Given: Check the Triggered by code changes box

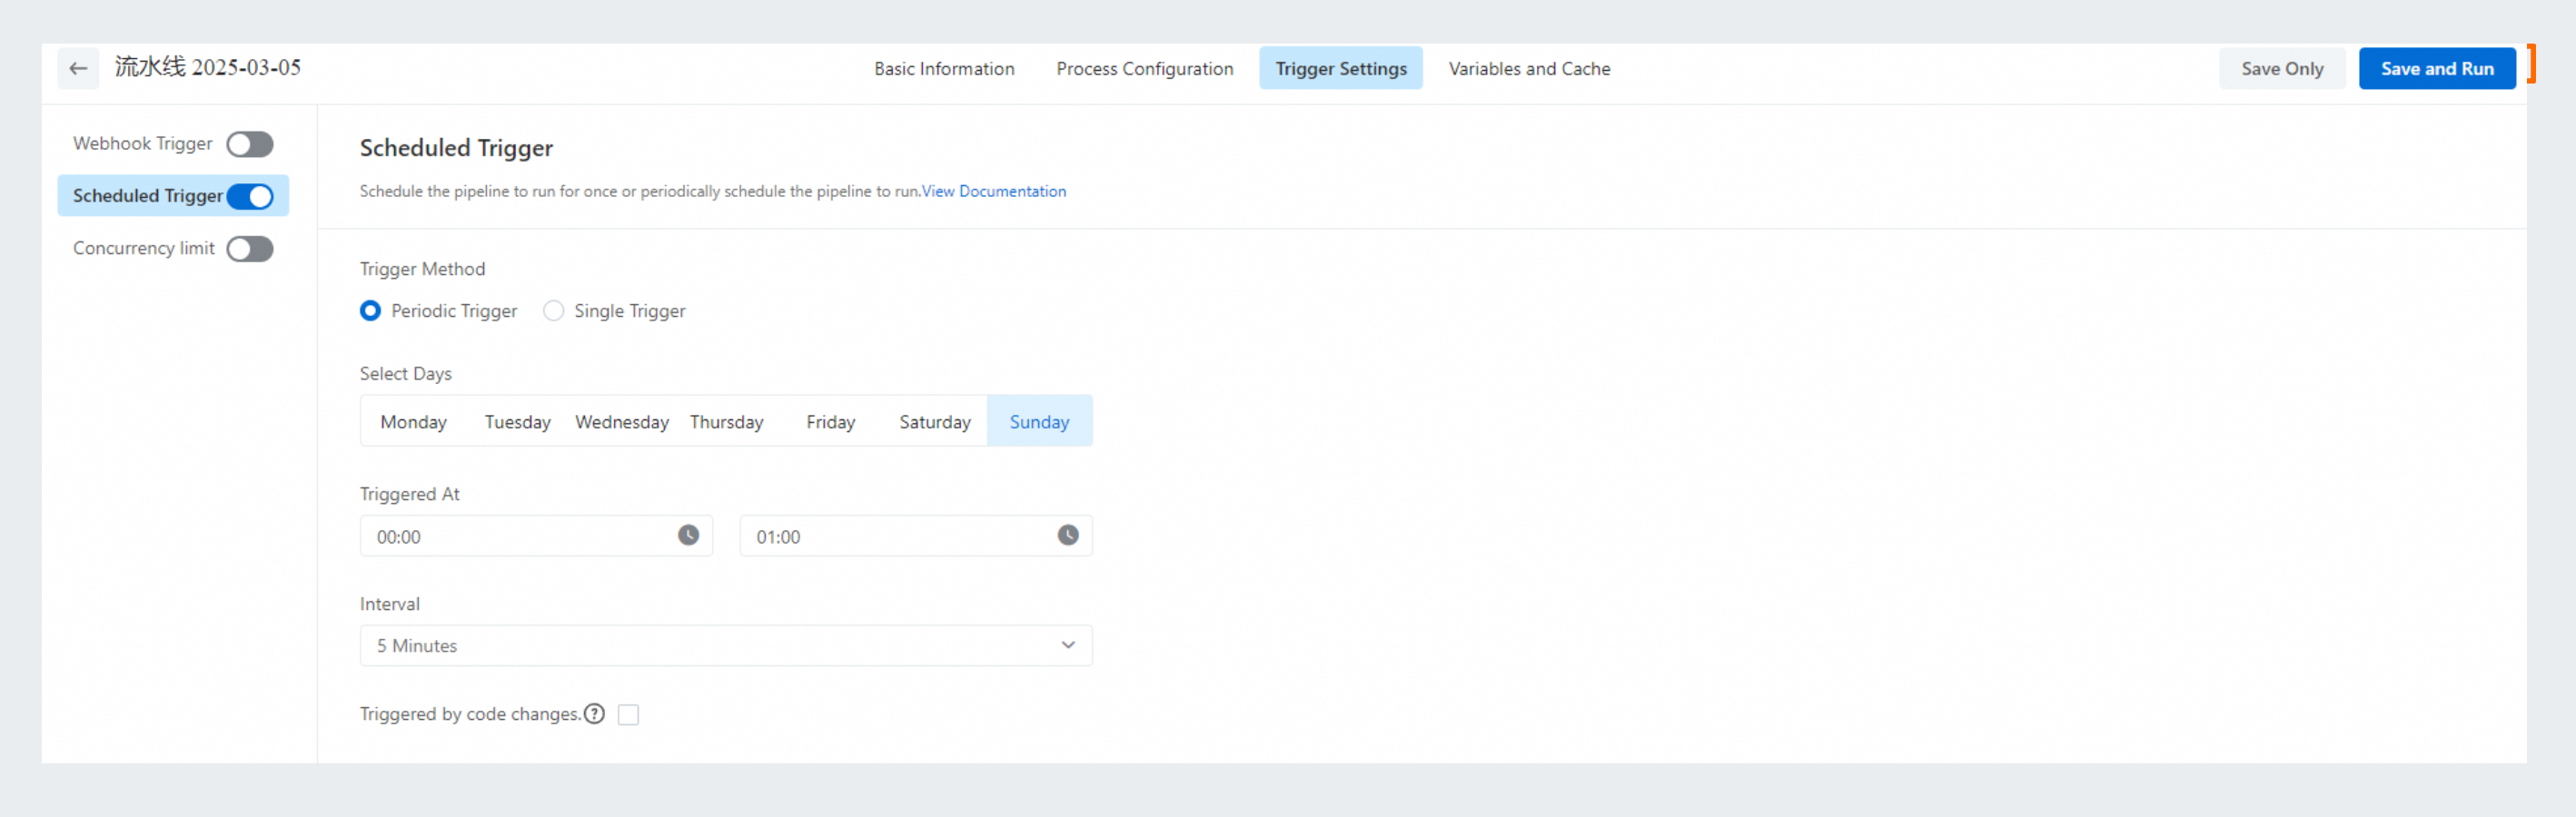Looking at the screenshot, I should click(x=628, y=715).
